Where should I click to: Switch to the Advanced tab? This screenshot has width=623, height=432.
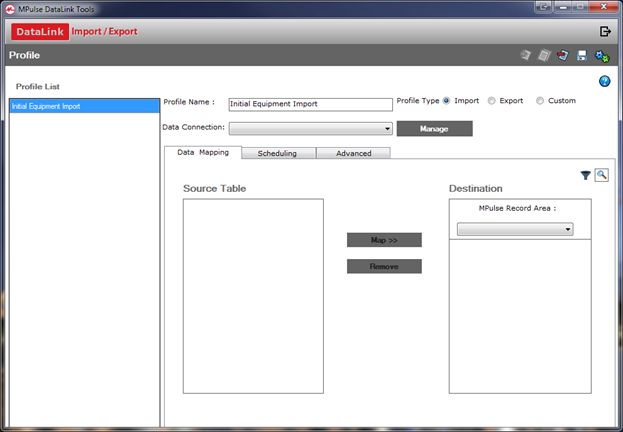tap(353, 153)
